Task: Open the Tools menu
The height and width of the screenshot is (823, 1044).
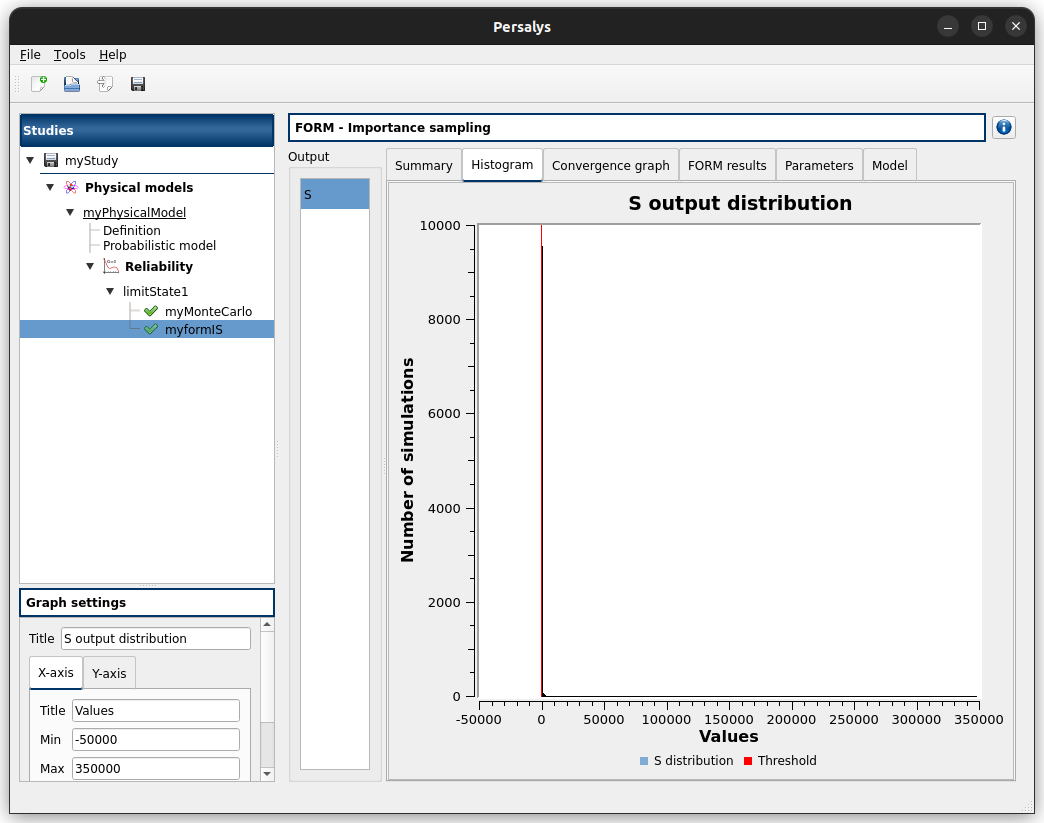Action: (x=69, y=55)
